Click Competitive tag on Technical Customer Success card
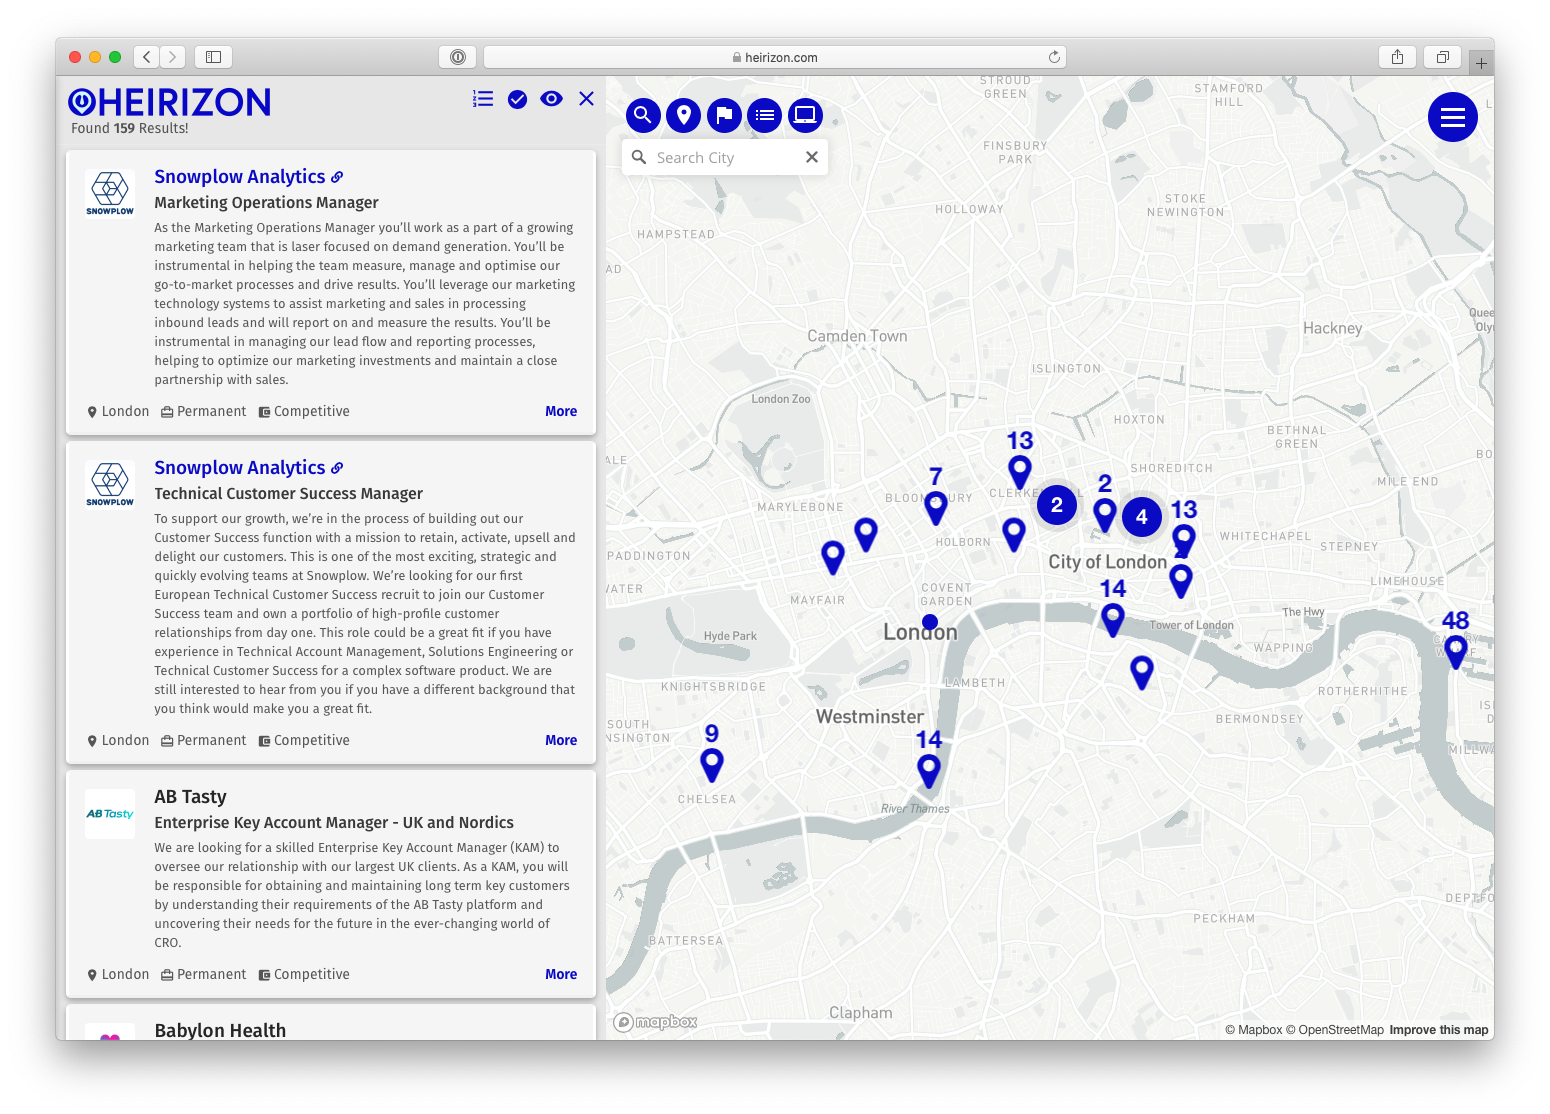Screen dimensions: 1550x1114 [x=304, y=740]
